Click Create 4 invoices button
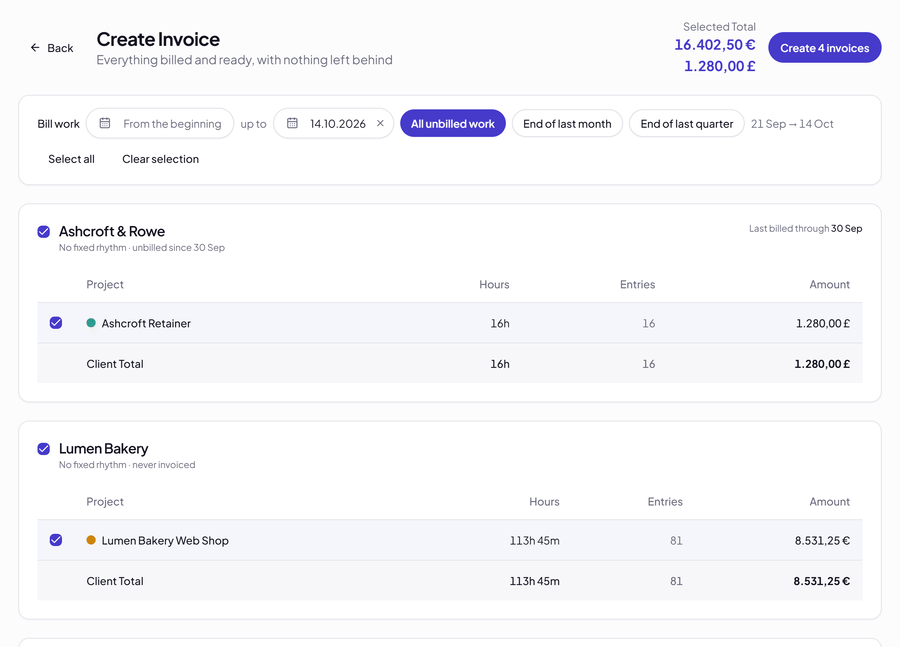900x647 pixels. (x=824, y=48)
